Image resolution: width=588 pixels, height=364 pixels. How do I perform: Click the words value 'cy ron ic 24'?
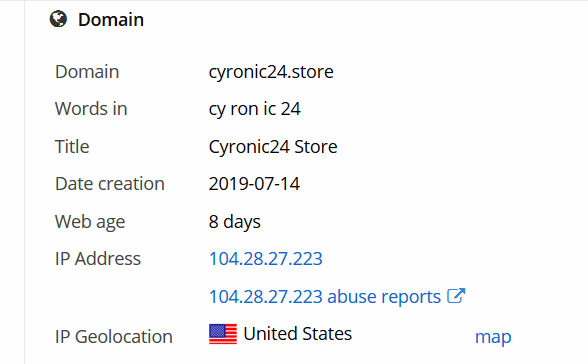(x=254, y=109)
